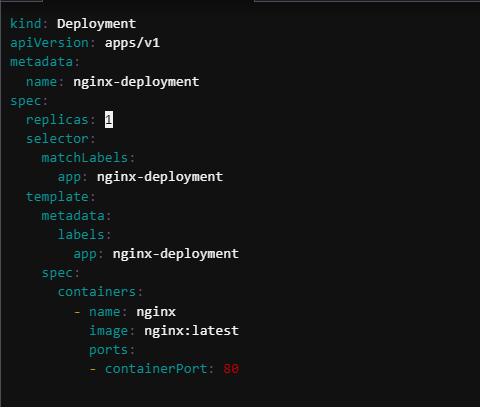The width and height of the screenshot is (480, 407).
Task: Click 'name' key under top-level metadata
Action: 41,82
